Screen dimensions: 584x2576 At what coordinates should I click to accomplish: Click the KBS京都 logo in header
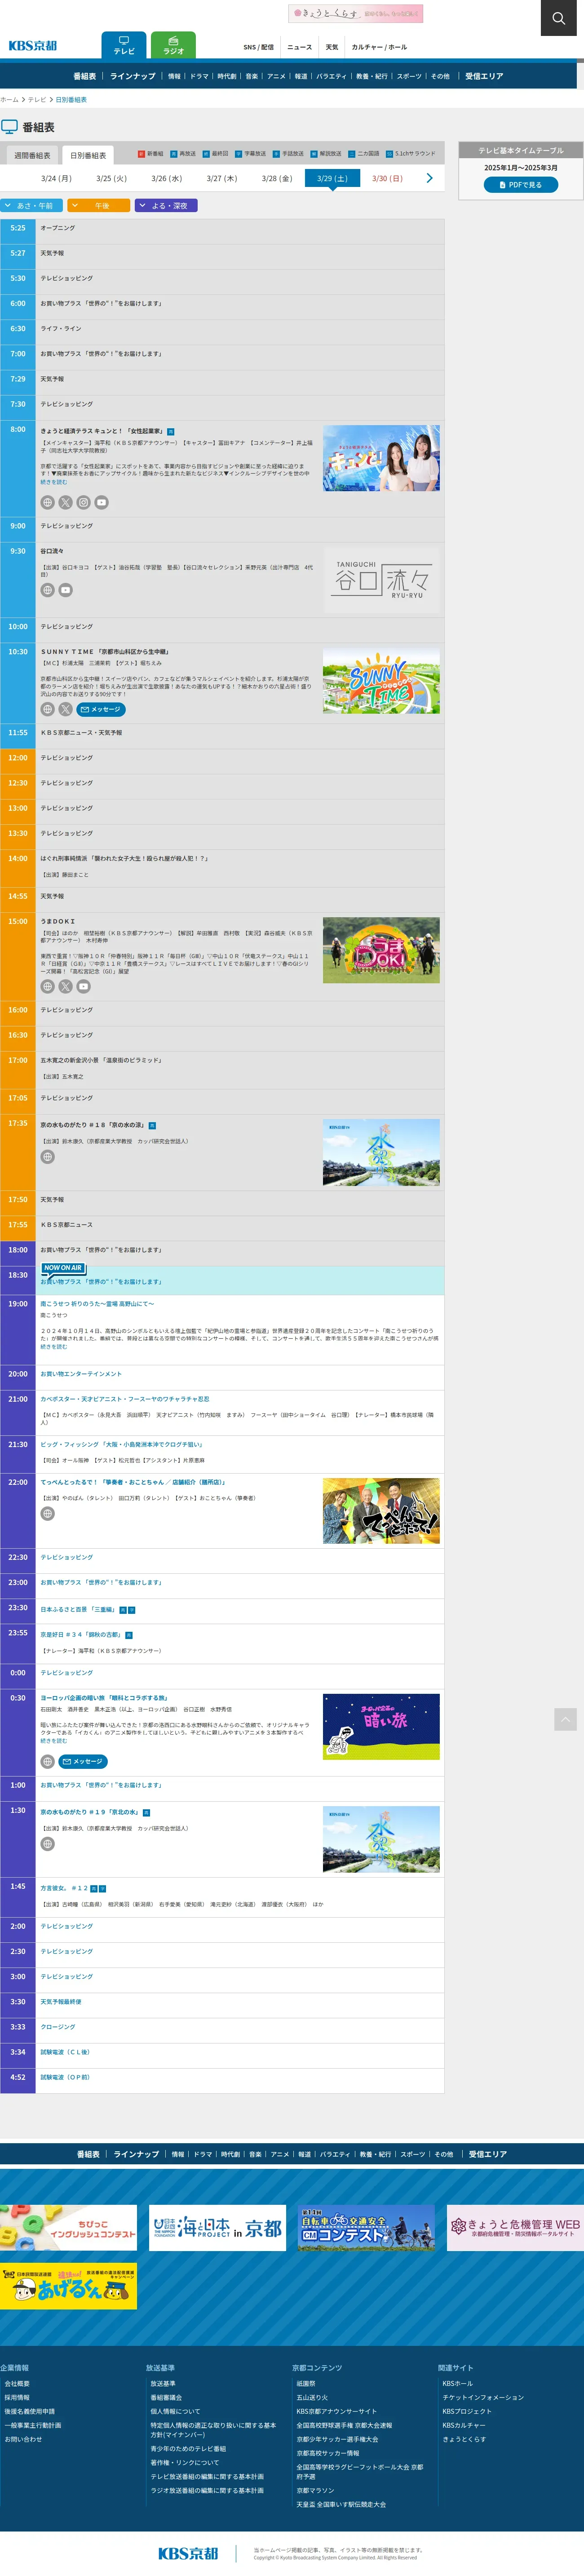(x=33, y=46)
